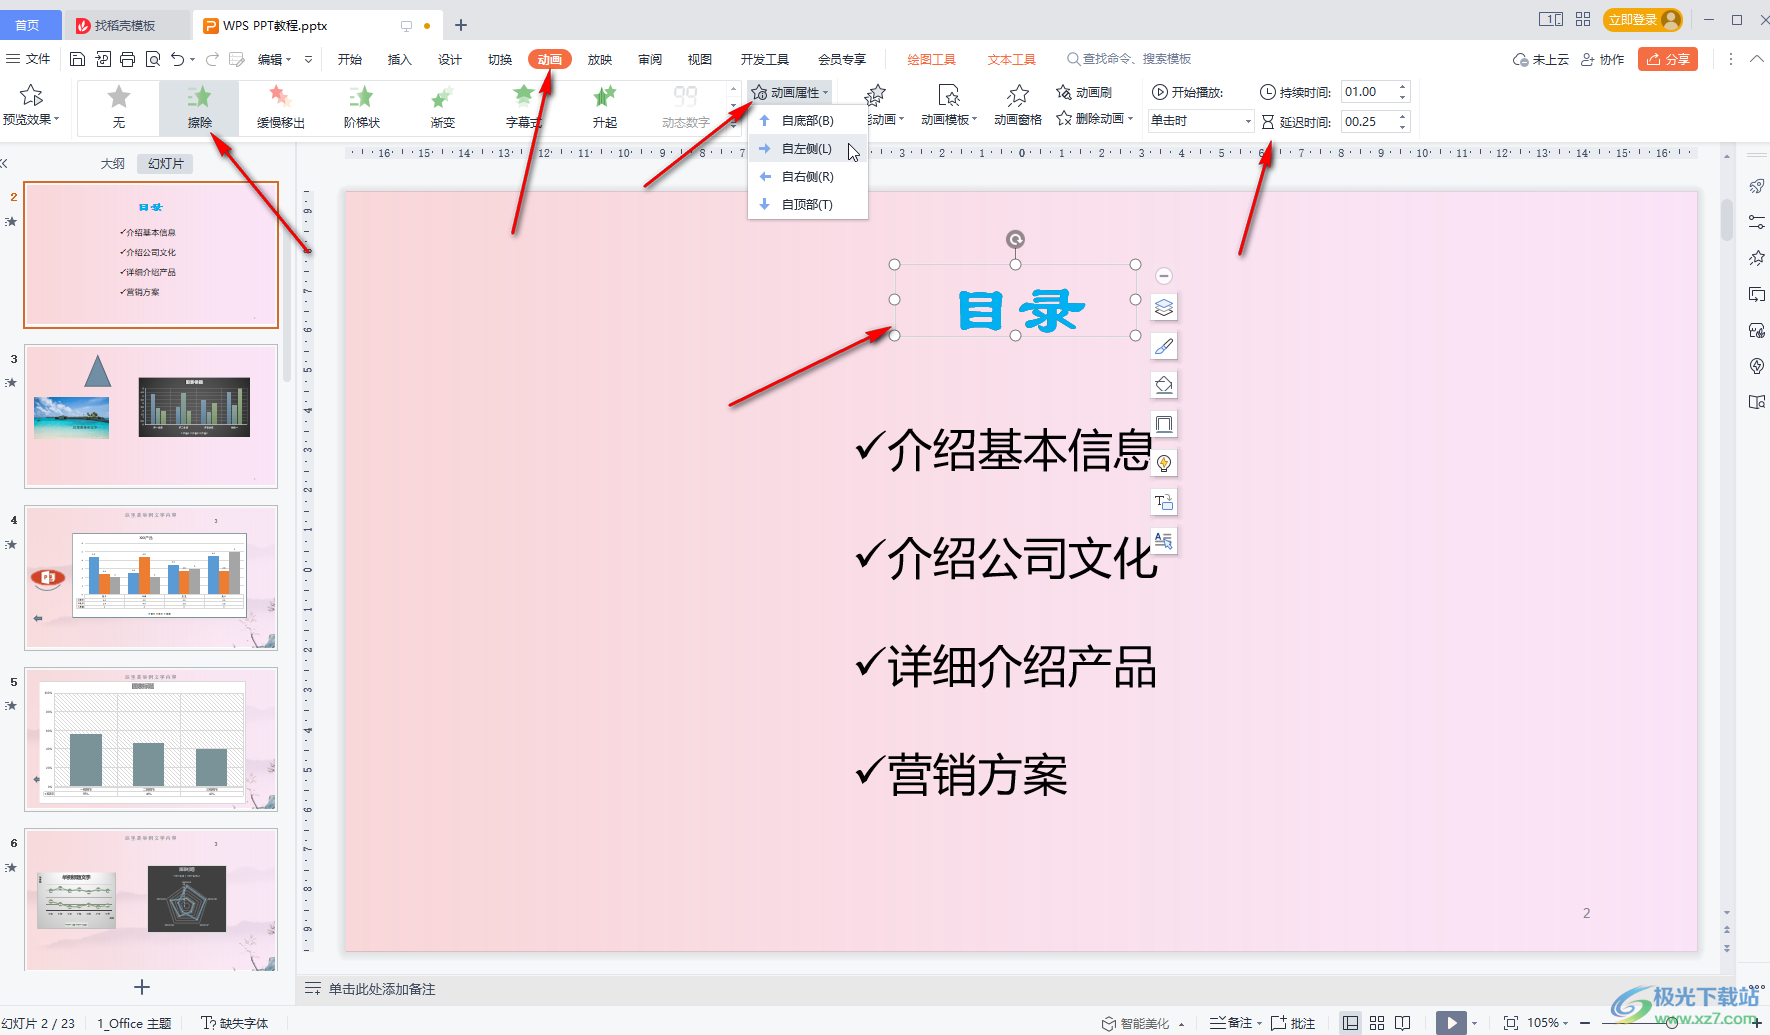
Task: Click the 立即登录 login button
Action: click(1642, 20)
